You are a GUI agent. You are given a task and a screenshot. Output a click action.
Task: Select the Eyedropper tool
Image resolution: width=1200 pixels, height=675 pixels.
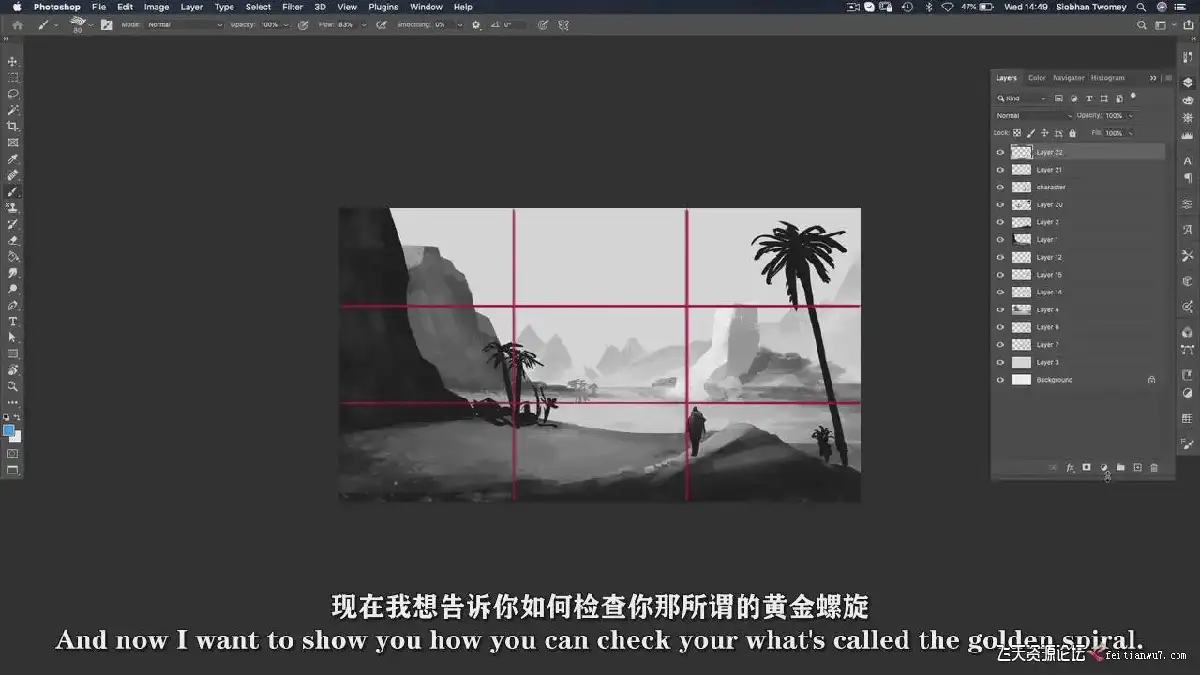coord(13,159)
